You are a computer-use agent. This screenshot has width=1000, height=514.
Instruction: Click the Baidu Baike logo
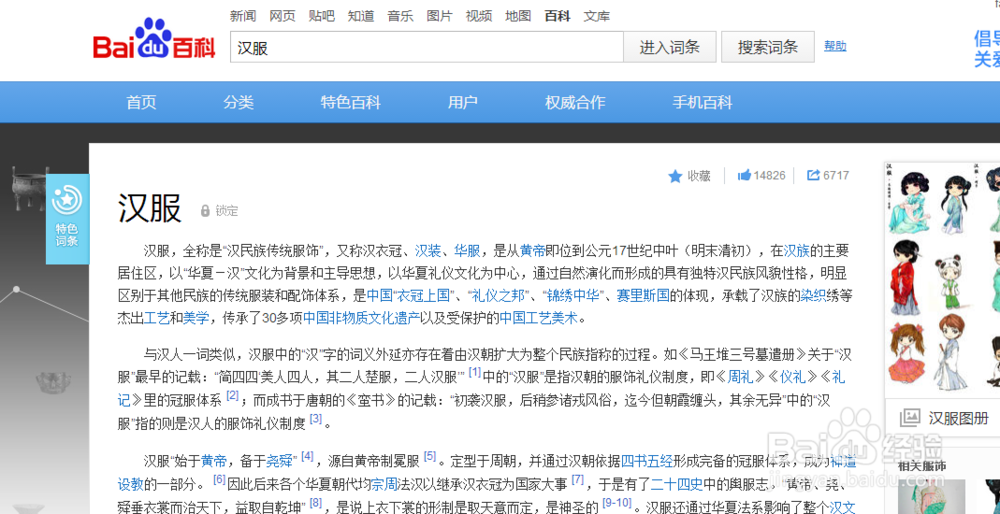(155, 40)
